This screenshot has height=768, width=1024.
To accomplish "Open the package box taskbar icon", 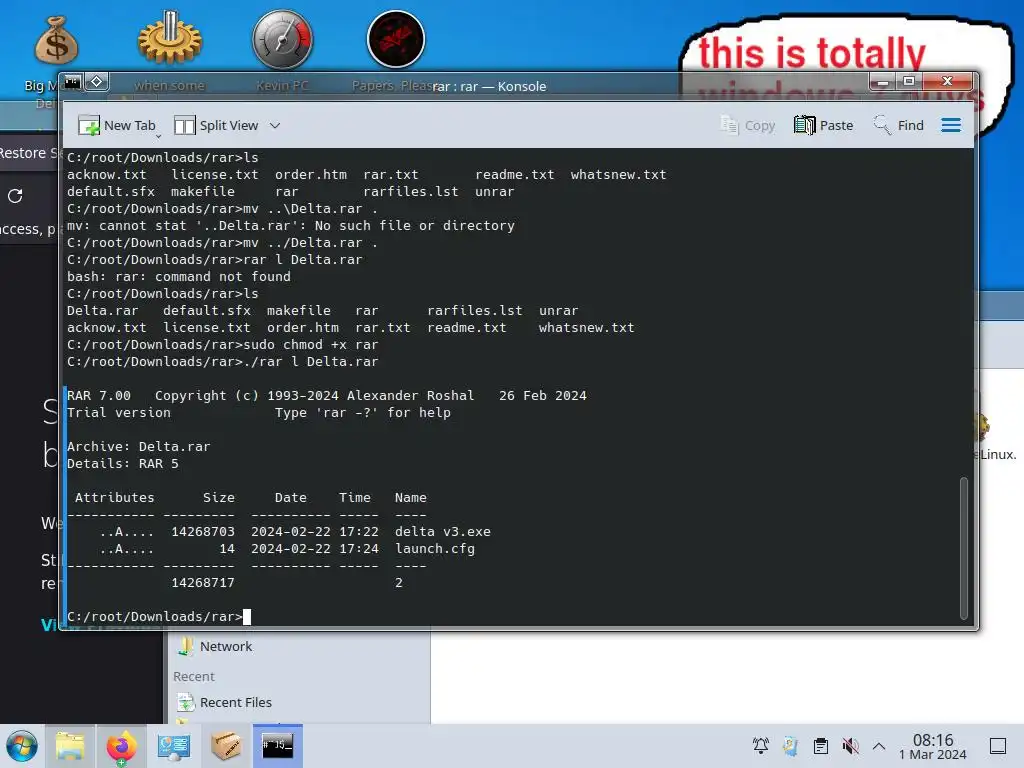I will click(226, 746).
